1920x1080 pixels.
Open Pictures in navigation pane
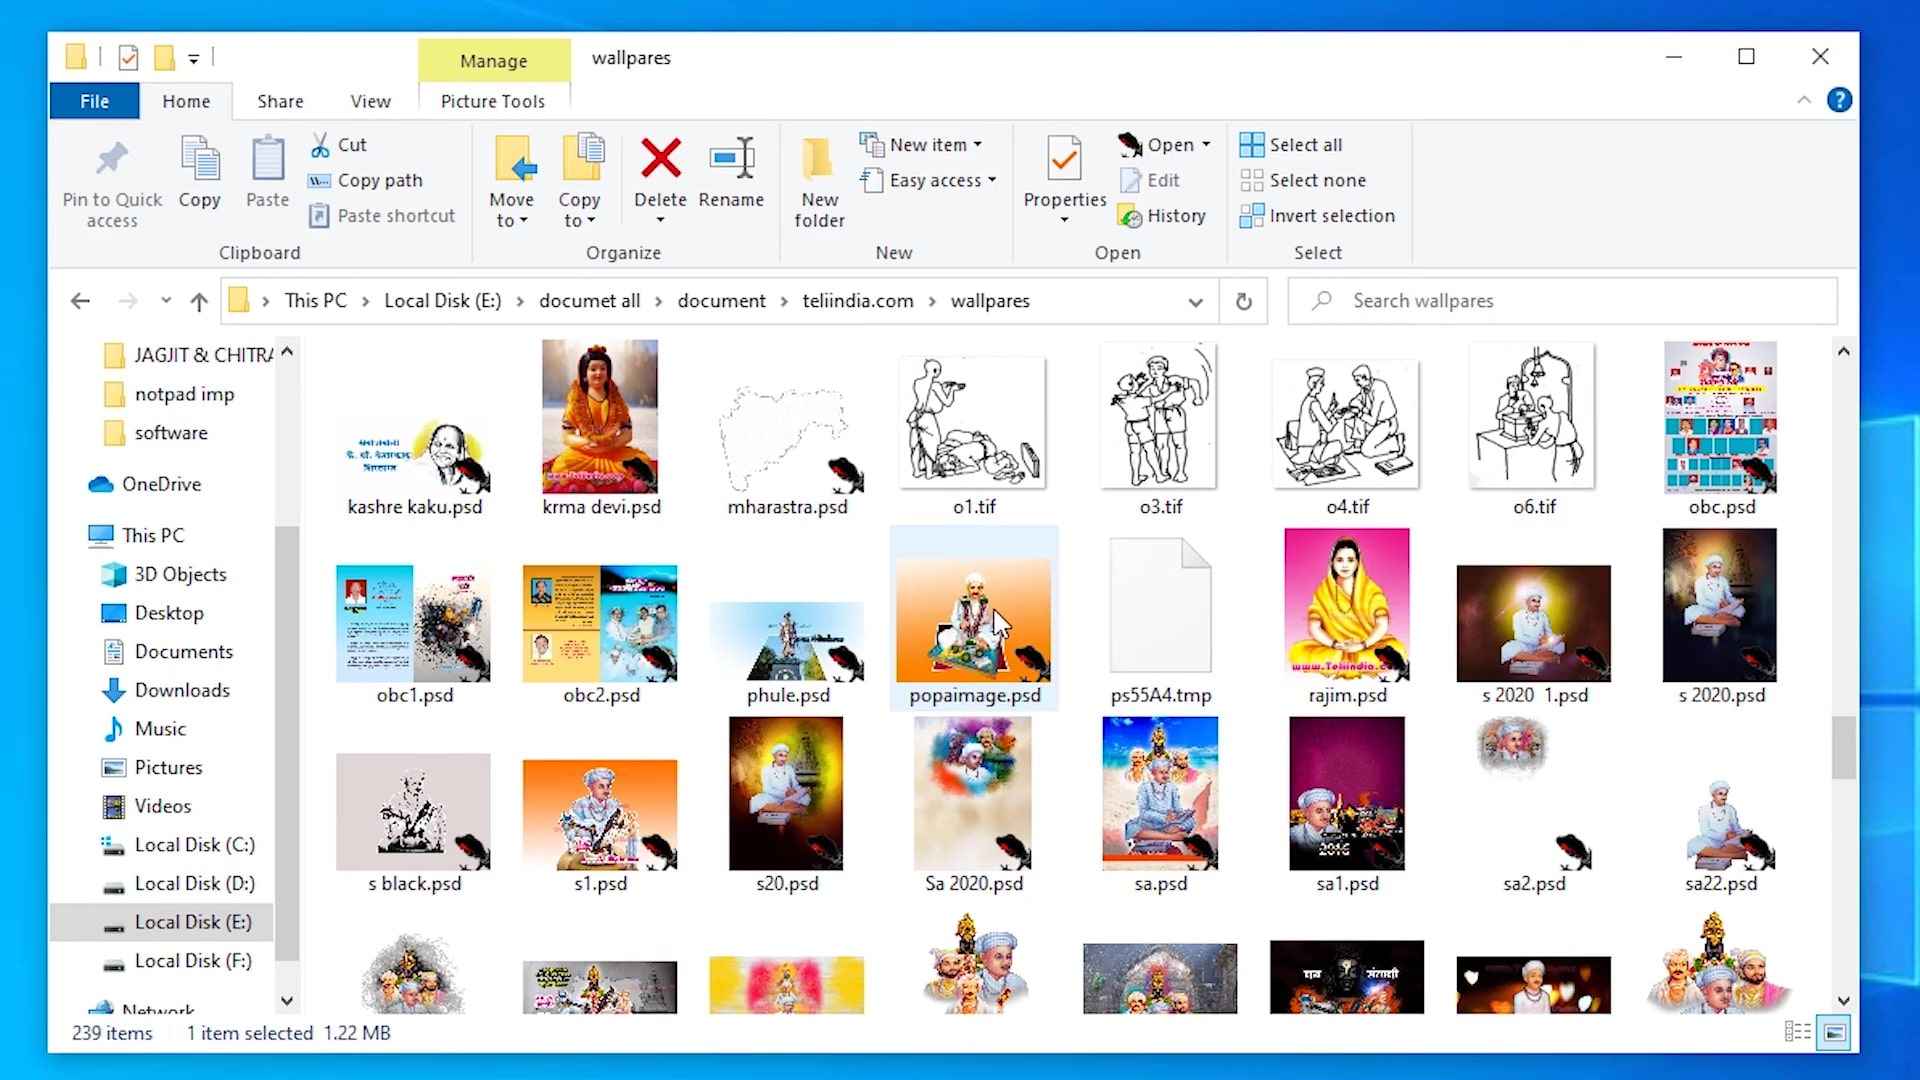(152, 767)
